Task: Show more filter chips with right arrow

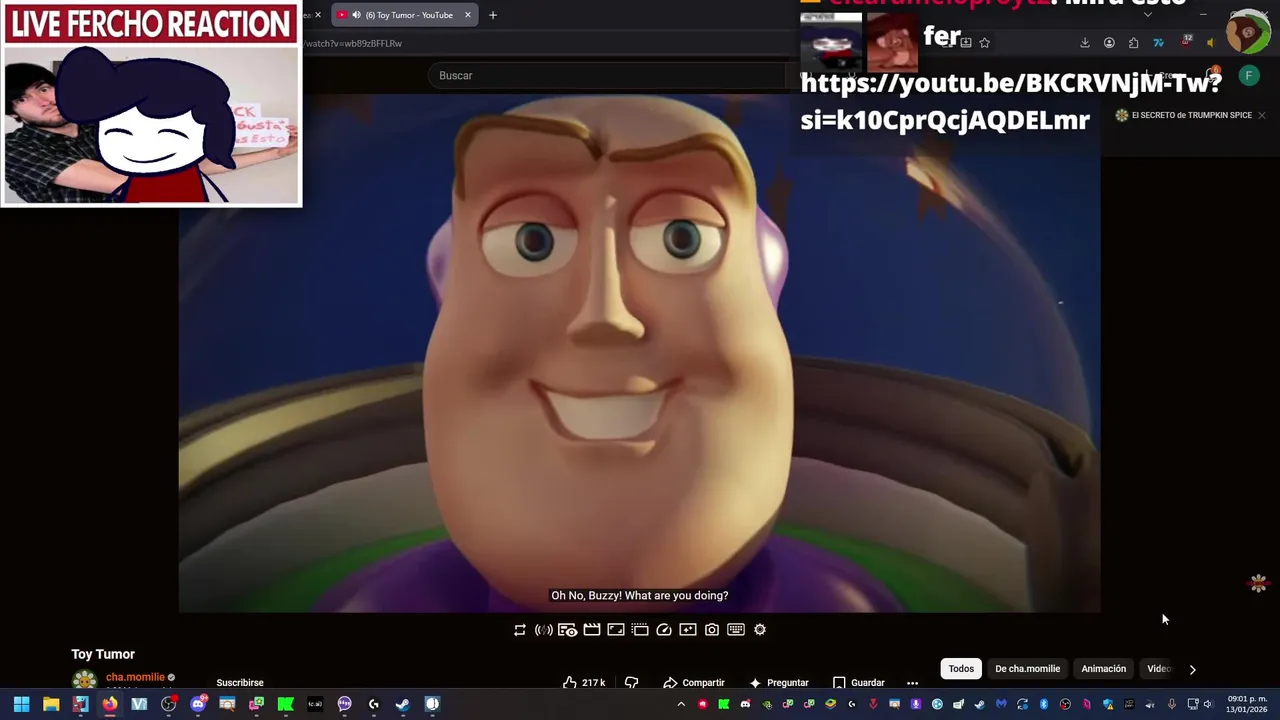Action: coord(1192,669)
